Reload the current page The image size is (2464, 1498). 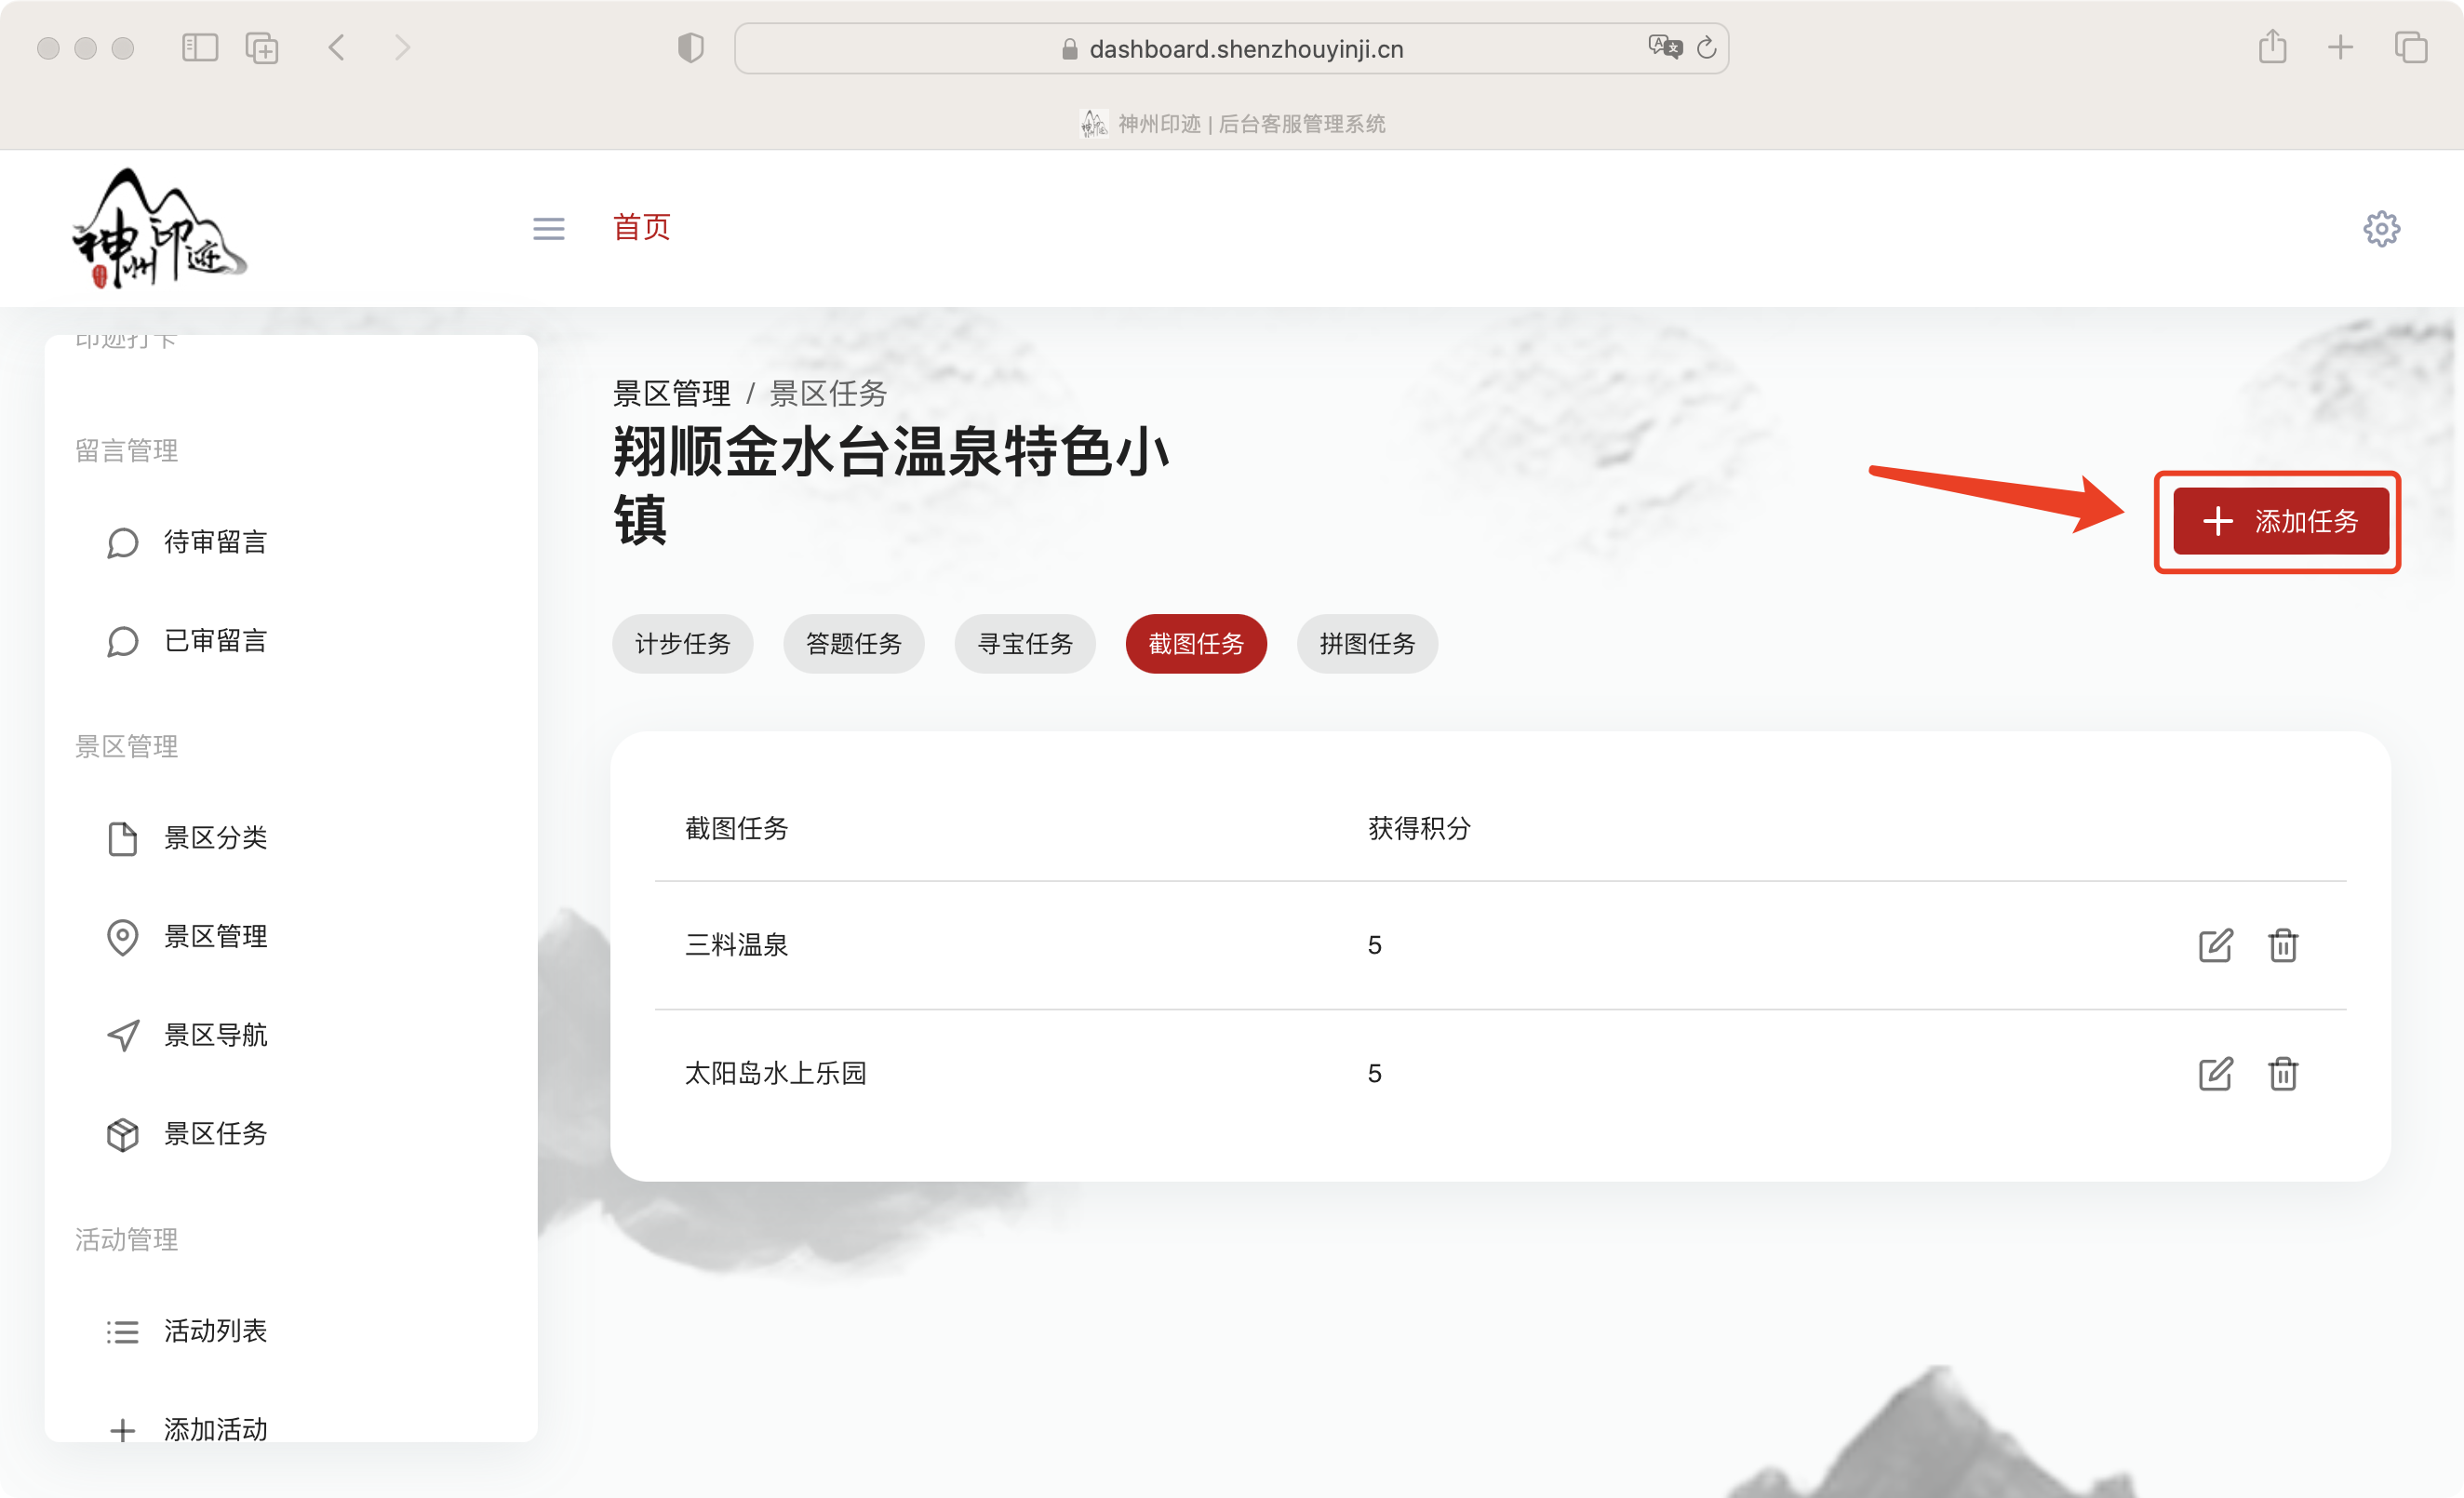click(1707, 47)
